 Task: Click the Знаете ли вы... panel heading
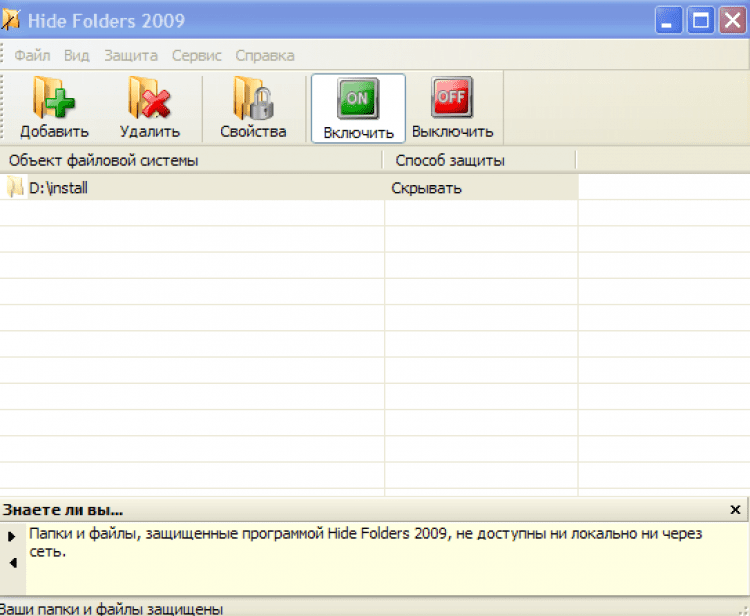tap(63, 510)
